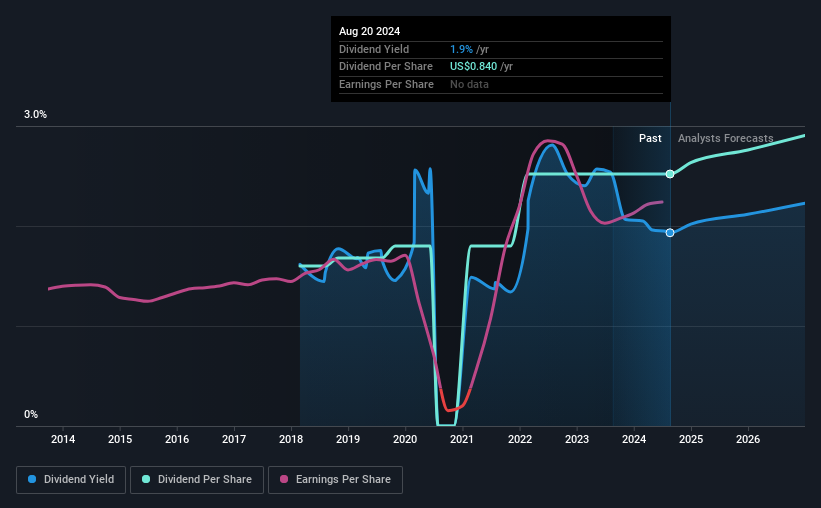821x508 pixels.
Task: Click the Aug 20 2024 tooltip date
Action: click(x=369, y=31)
